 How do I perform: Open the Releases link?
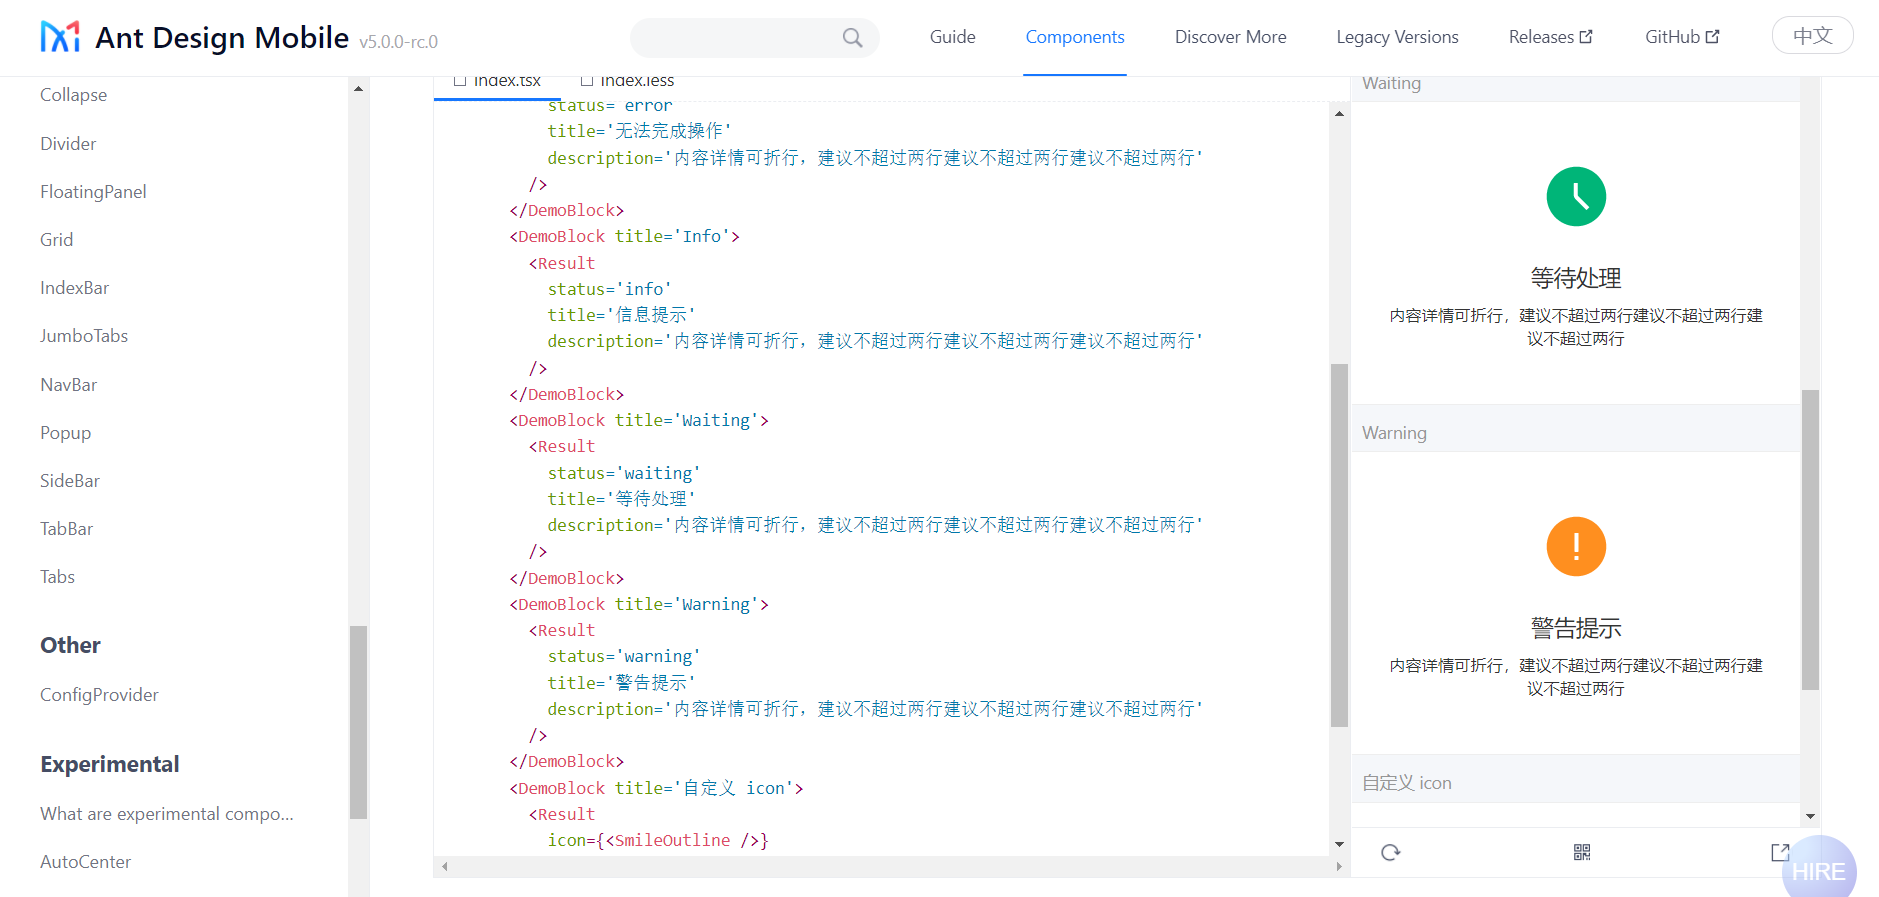coord(1550,37)
